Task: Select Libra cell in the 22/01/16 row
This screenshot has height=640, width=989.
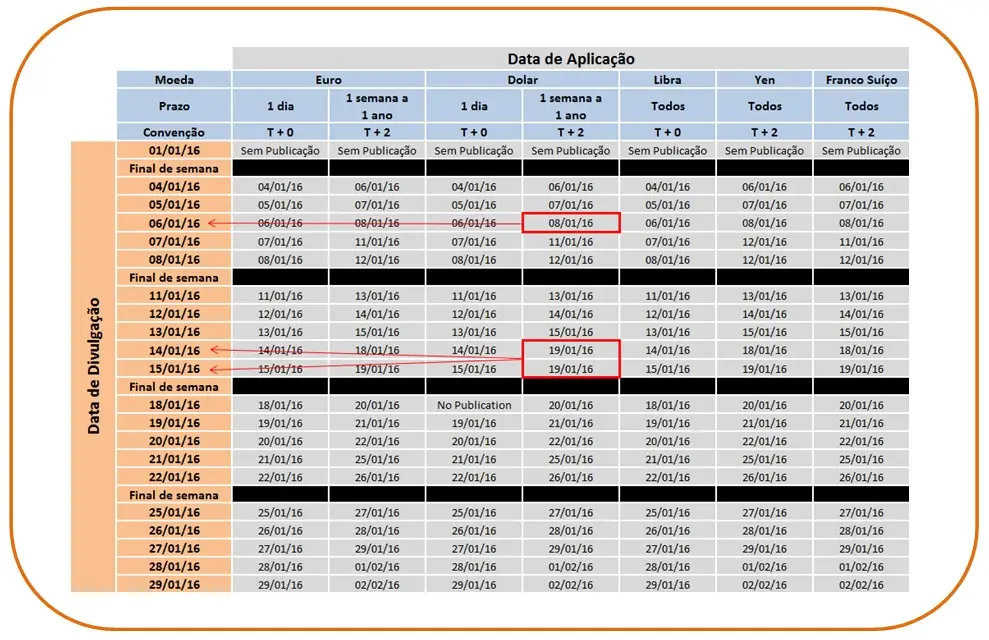Action: point(667,477)
